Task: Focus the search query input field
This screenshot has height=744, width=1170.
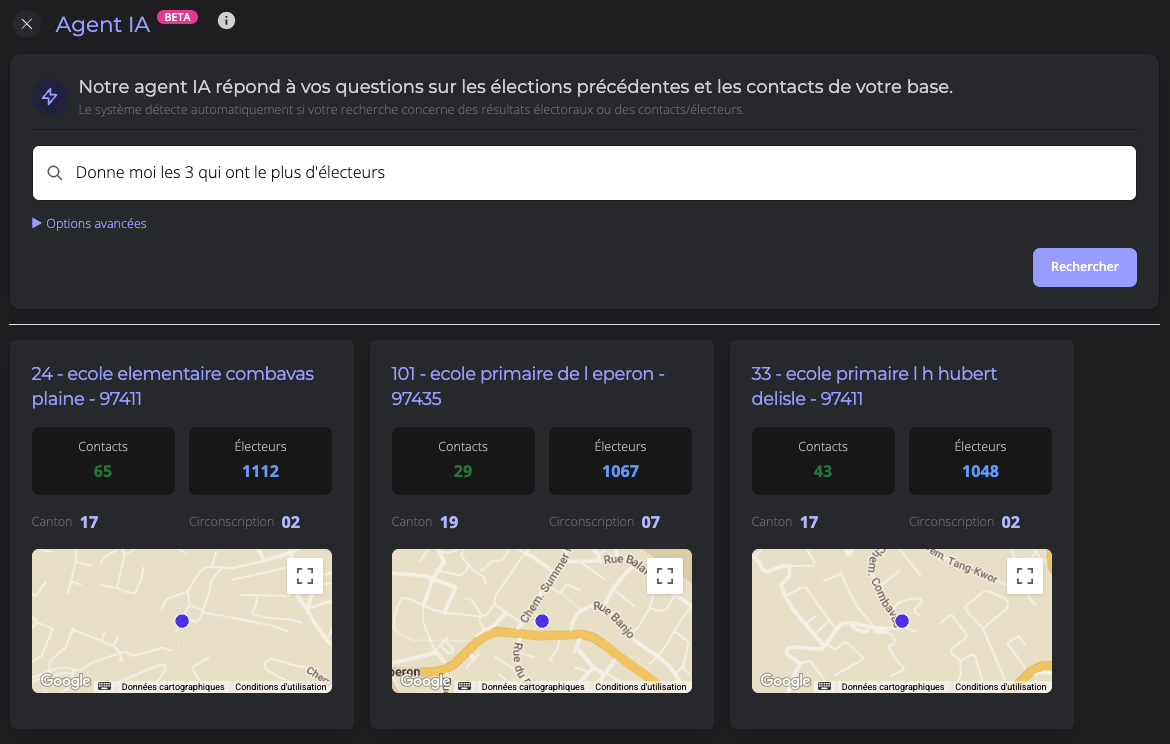Action: (600, 173)
